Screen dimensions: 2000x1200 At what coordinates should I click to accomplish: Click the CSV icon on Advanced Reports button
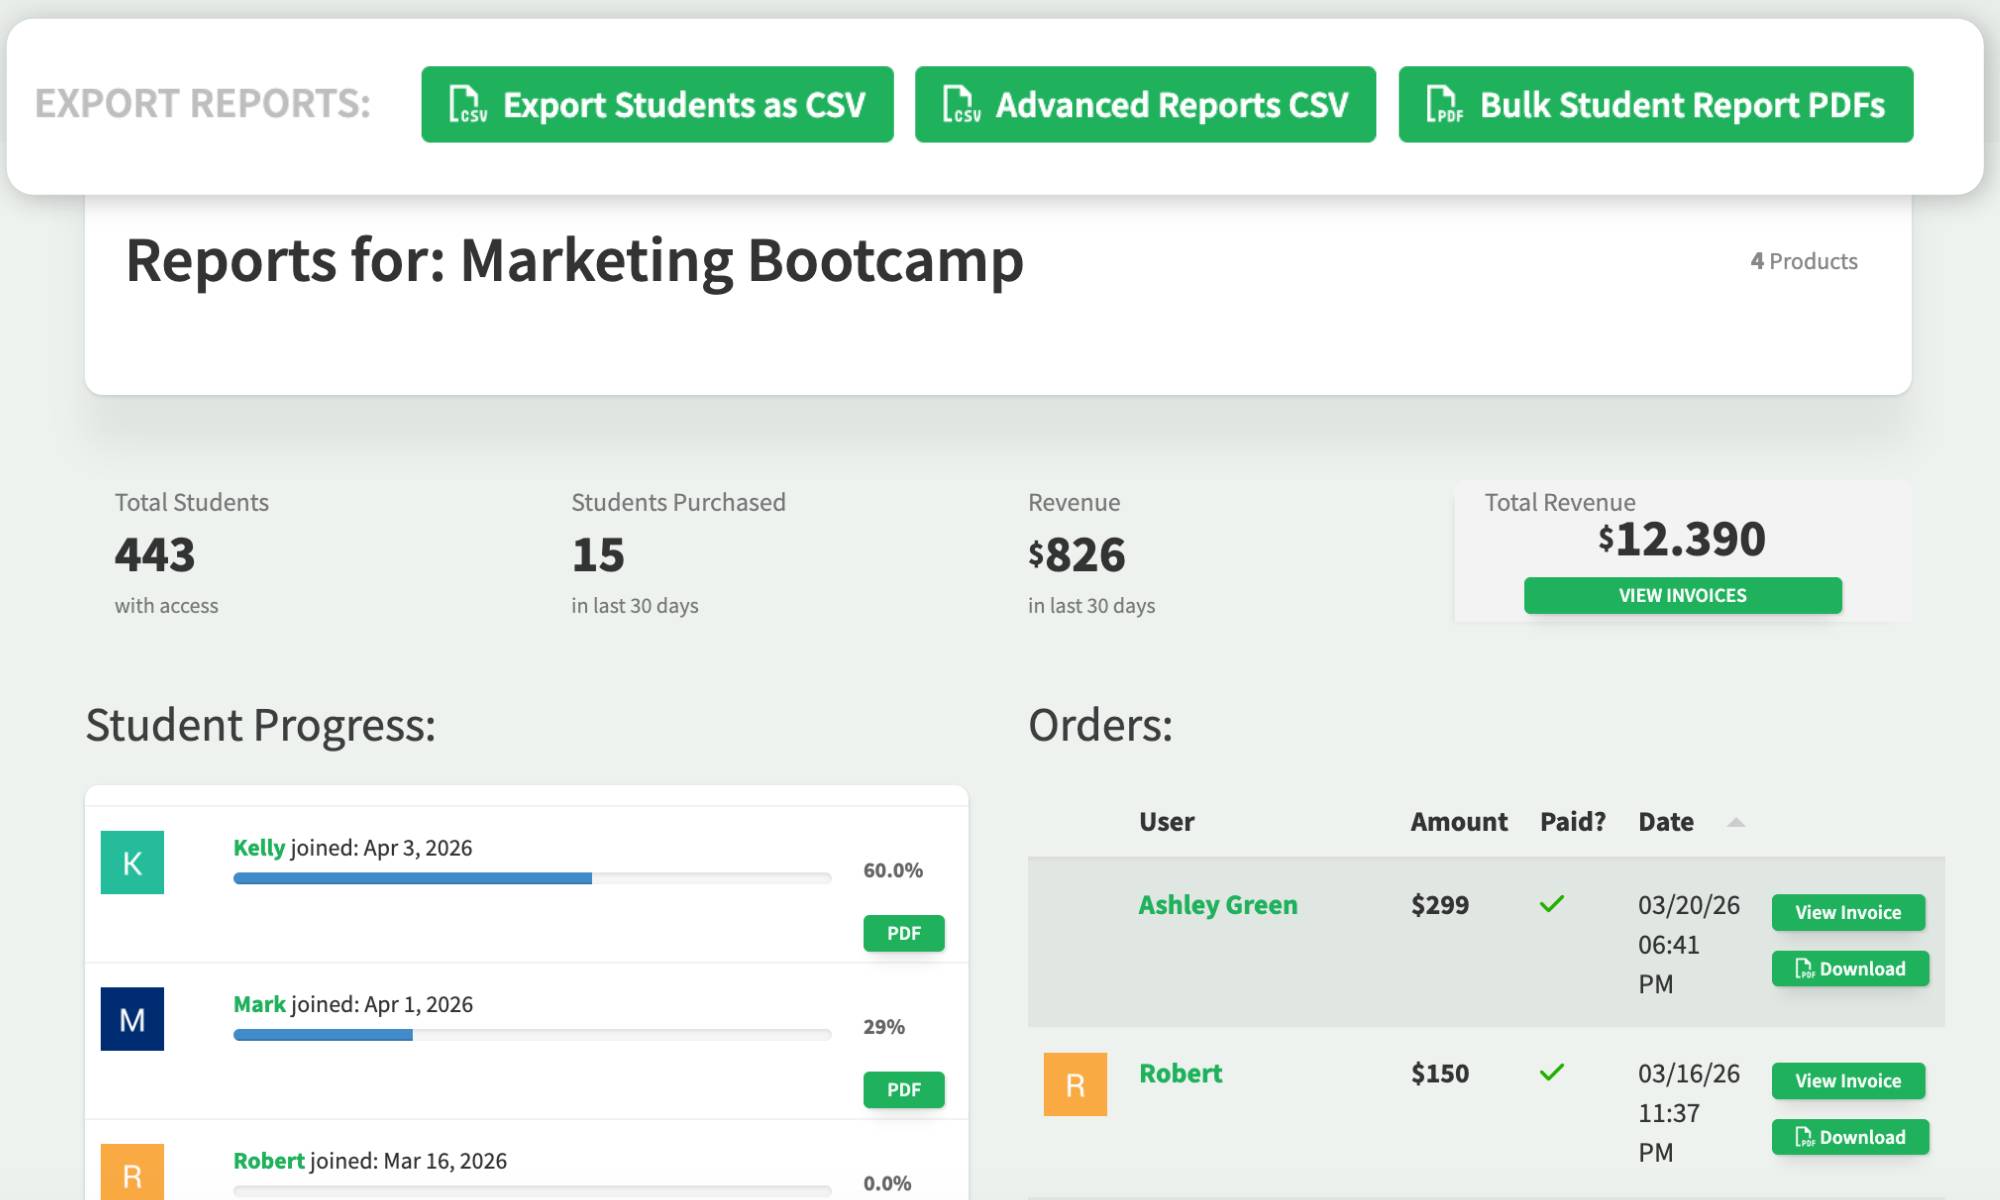[x=961, y=104]
